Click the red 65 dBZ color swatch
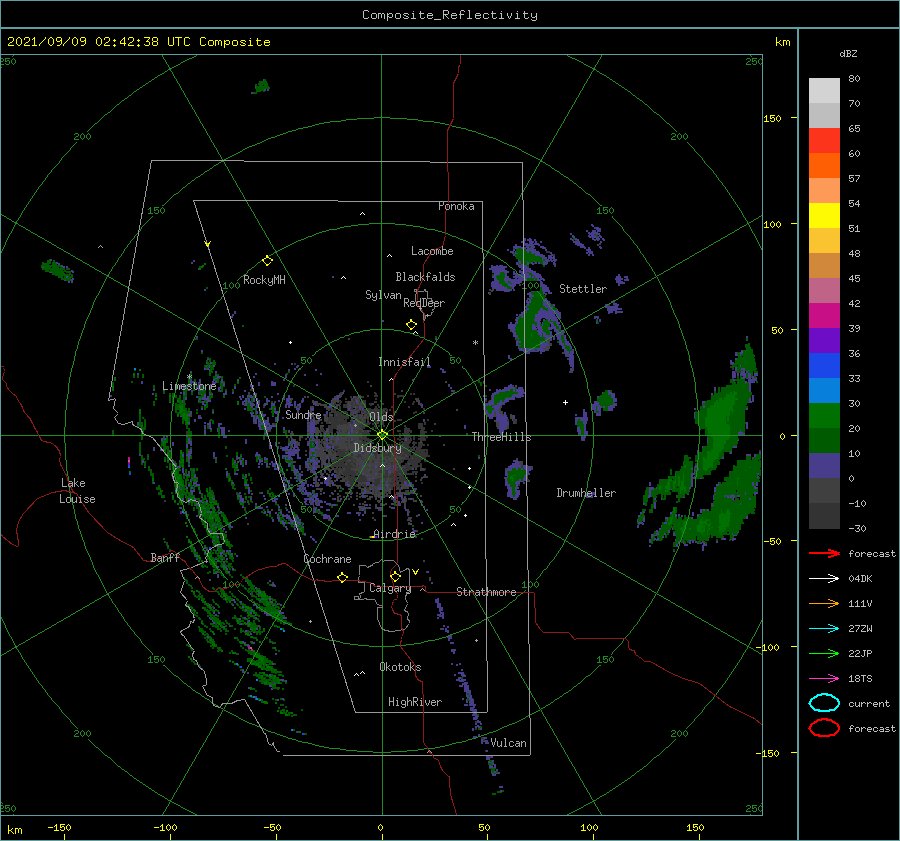 tap(824, 140)
